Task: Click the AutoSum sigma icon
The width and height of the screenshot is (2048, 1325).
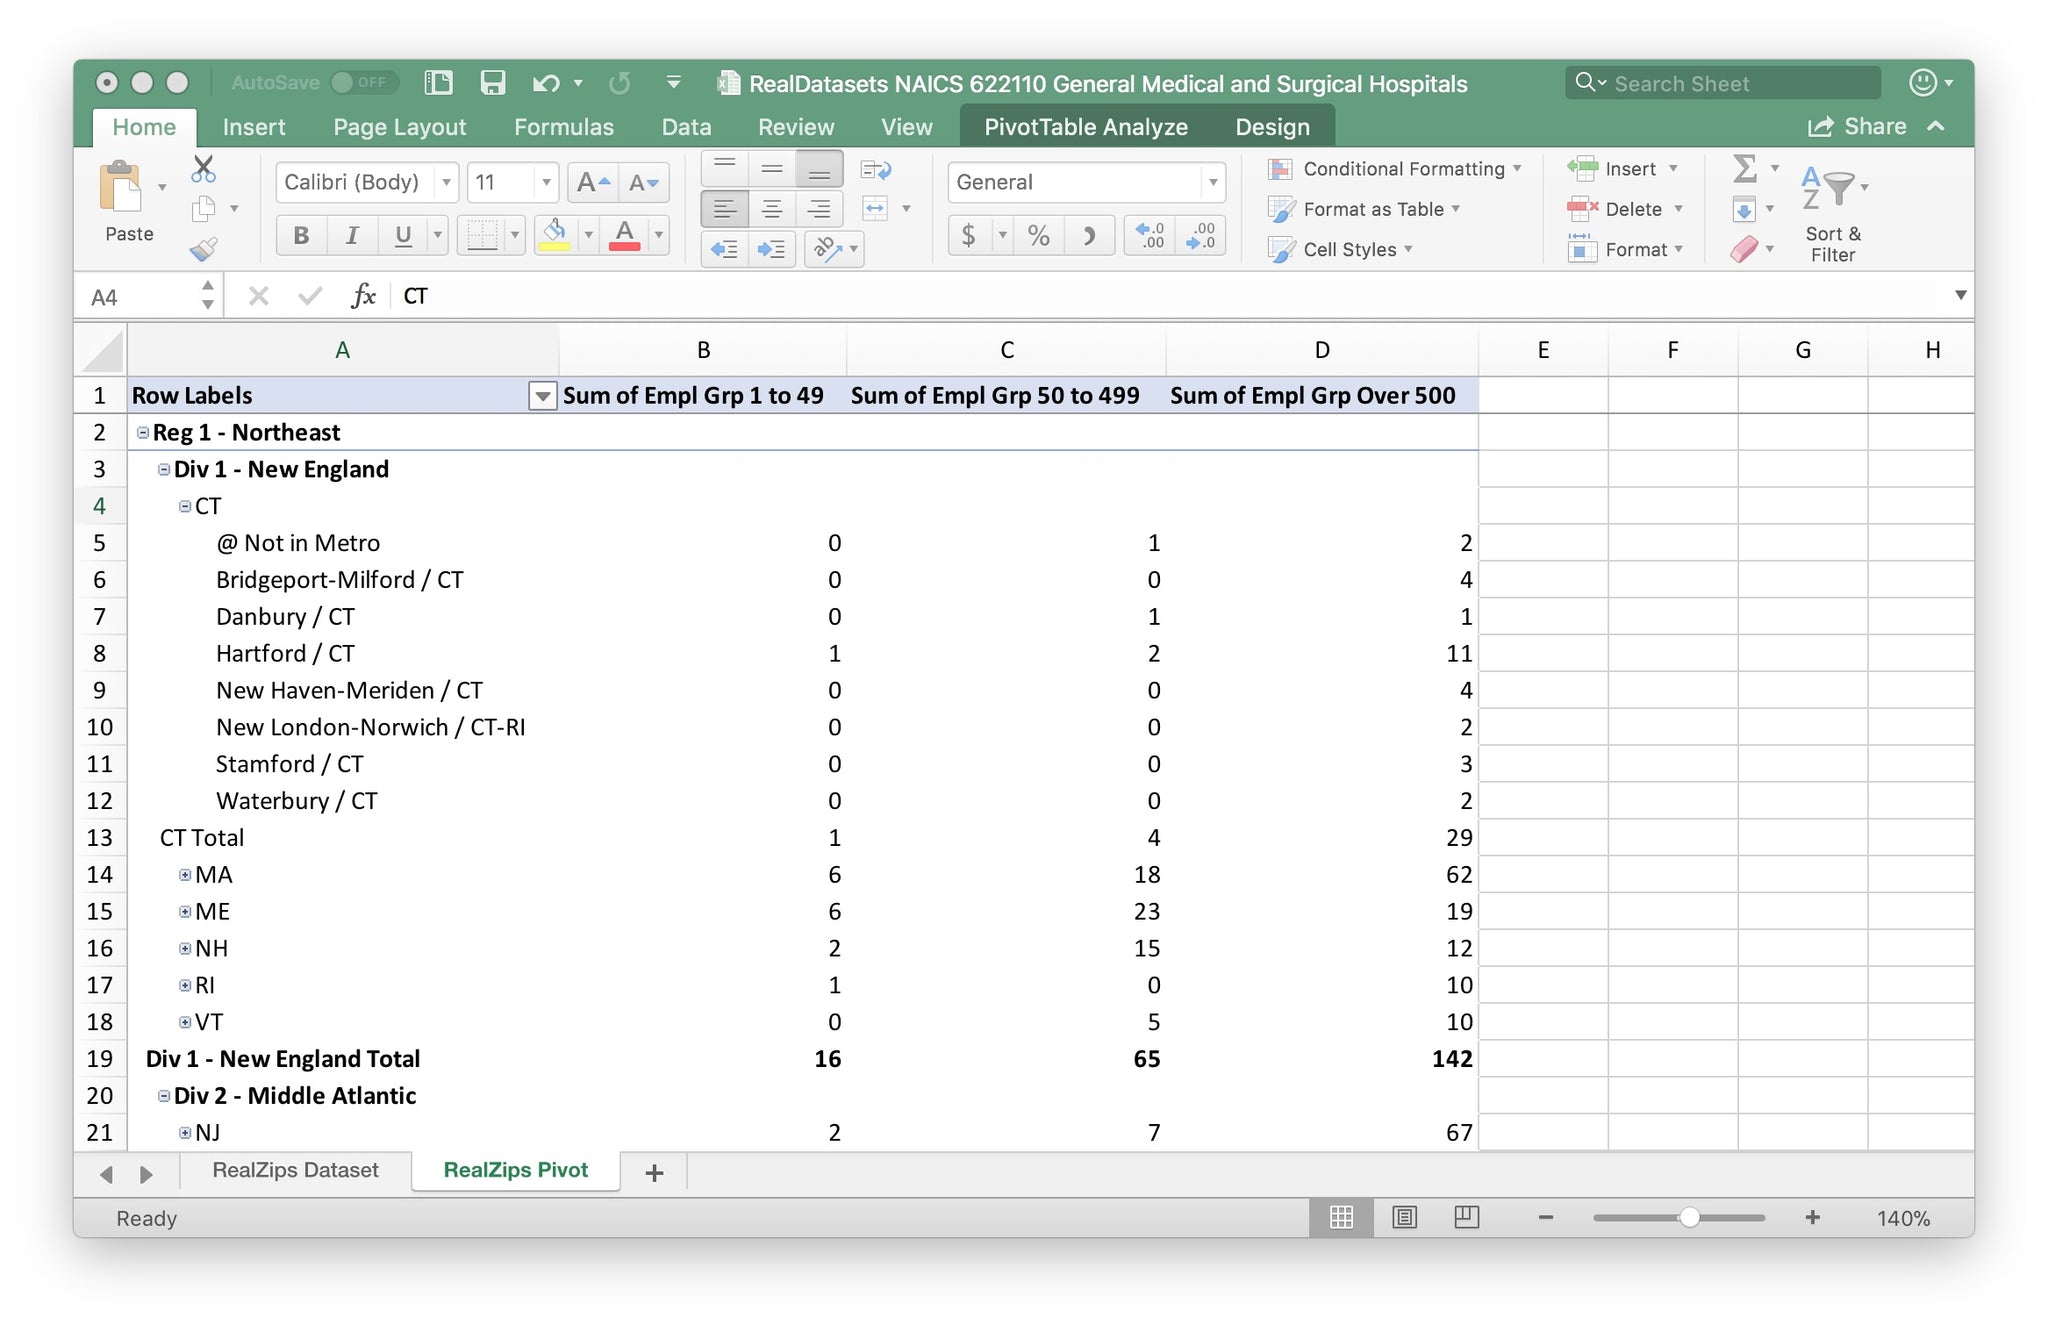Action: (1745, 168)
